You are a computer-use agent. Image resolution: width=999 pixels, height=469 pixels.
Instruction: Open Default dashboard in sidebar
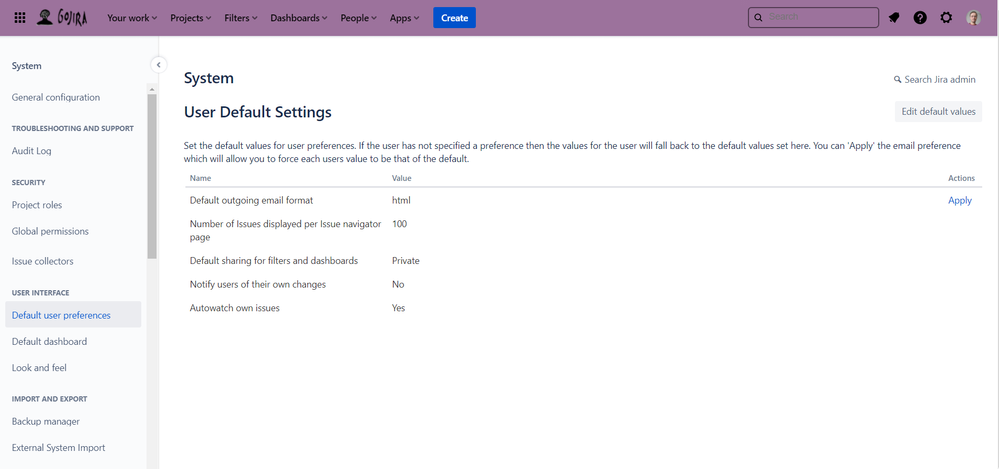pyautogui.click(x=49, y=342)
